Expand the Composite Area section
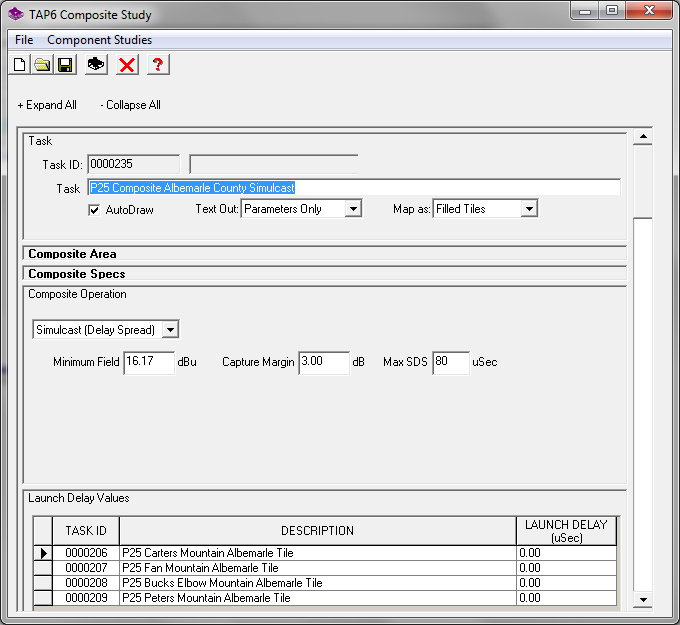The image size is (680, 625). pos(324,254)
